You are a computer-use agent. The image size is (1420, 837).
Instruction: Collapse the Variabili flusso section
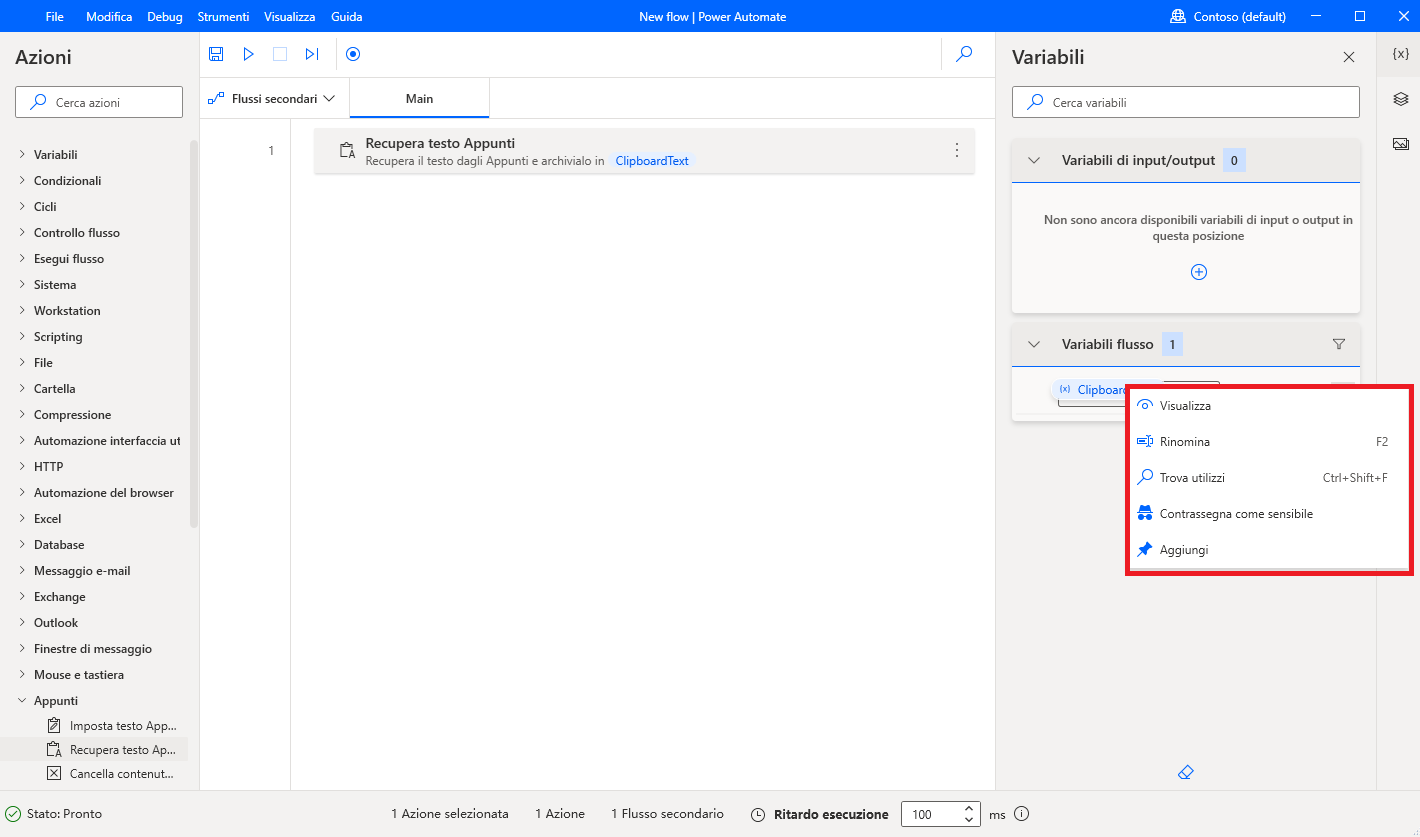pyautogui.click(x=1033, y=343)
